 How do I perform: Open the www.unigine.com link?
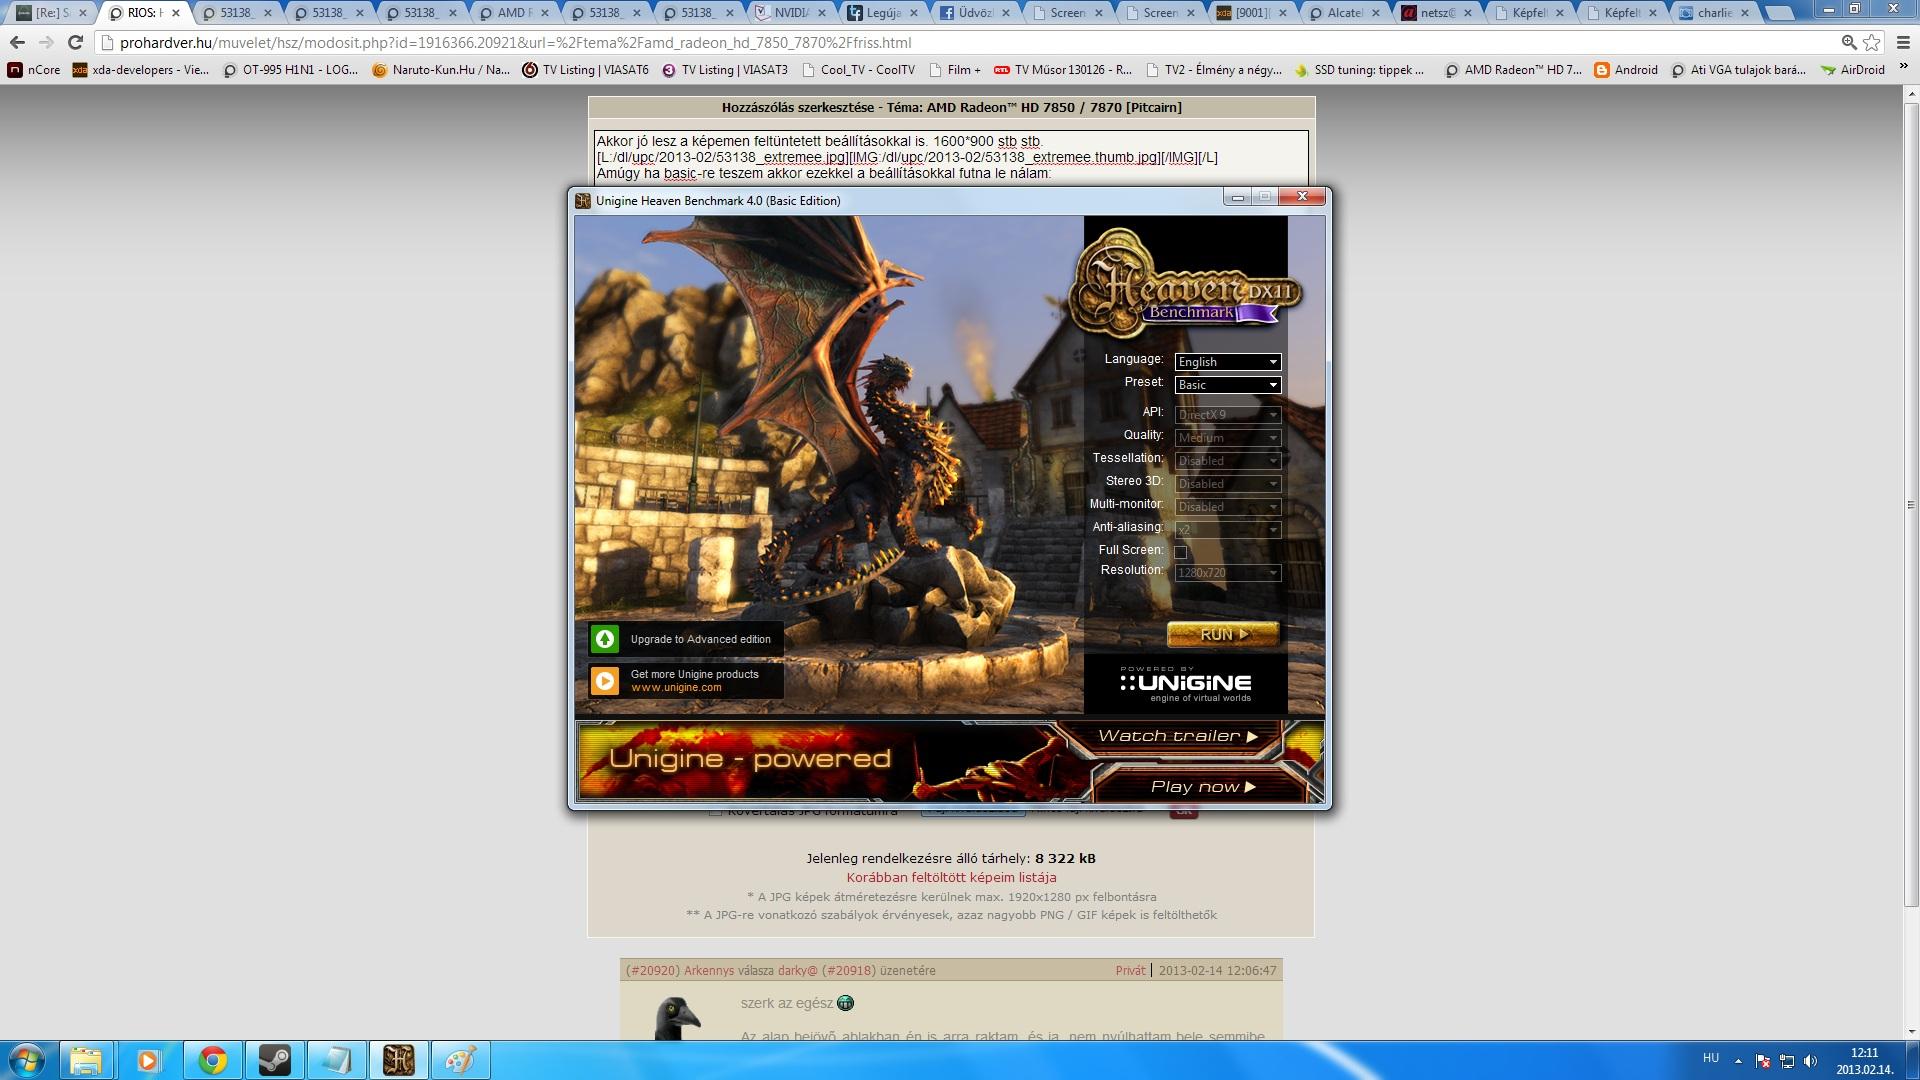[676, 687]
